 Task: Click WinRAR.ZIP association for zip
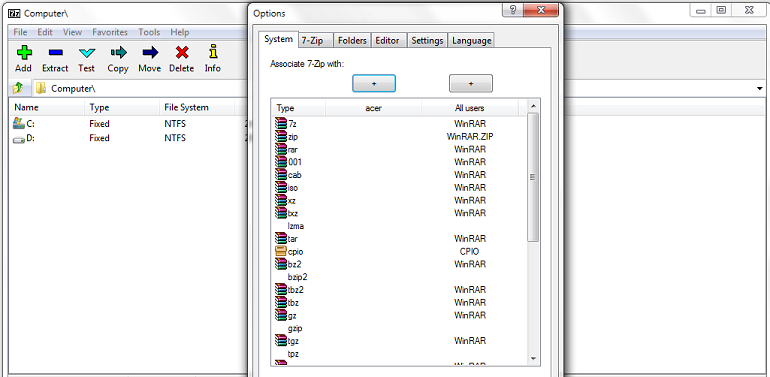point(470,136)
